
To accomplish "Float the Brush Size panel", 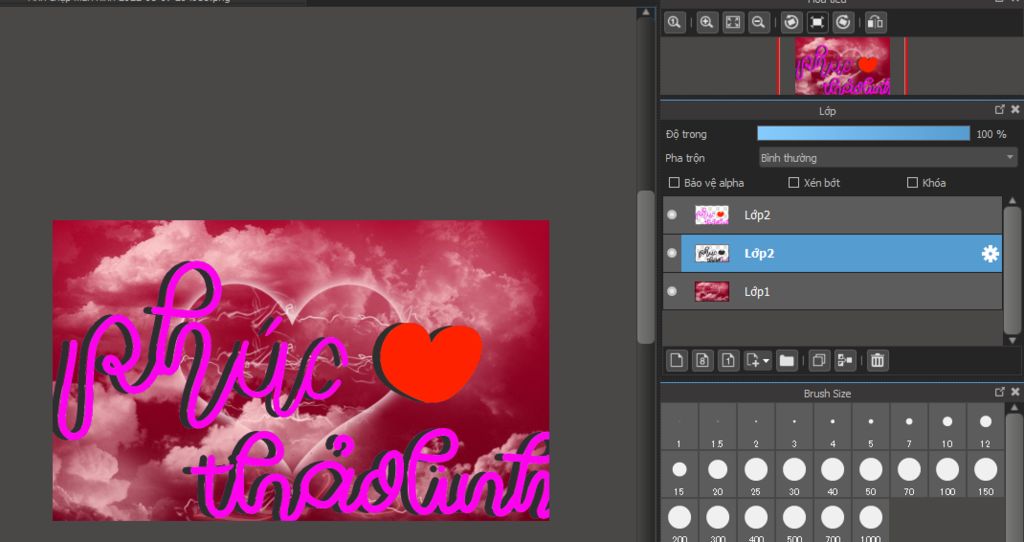I will [1000, 392].
